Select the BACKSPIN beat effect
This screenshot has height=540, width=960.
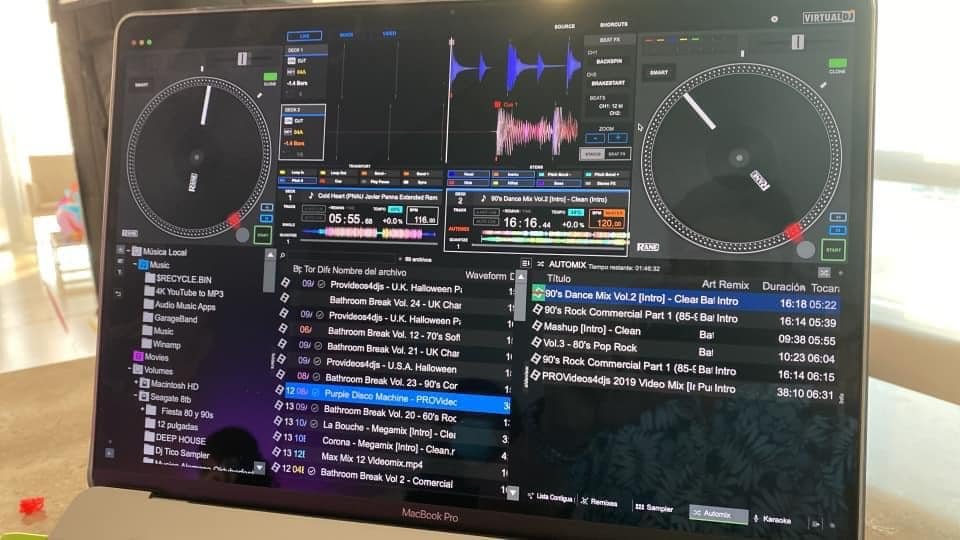click(x=609, y=61)
